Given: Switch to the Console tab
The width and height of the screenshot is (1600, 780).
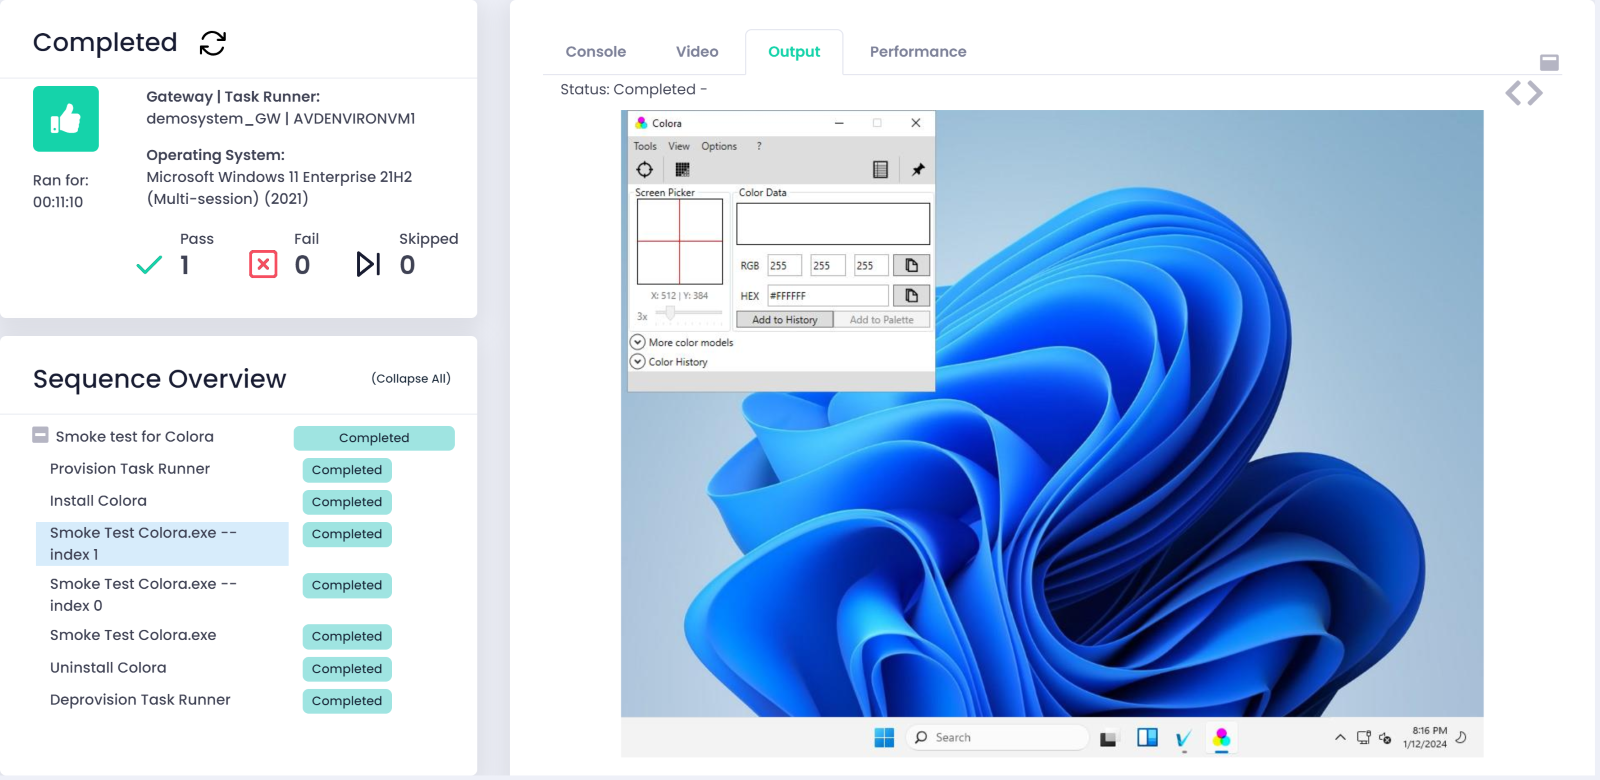Looking at the screenshot, I should [595, 52].
